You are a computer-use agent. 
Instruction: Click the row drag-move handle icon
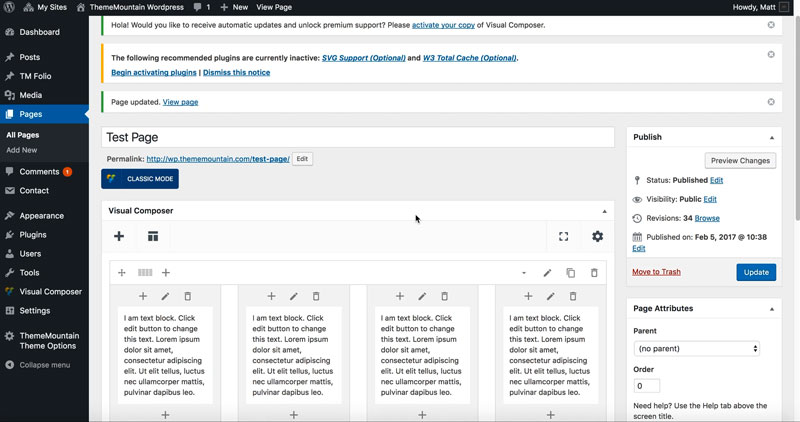122,272
